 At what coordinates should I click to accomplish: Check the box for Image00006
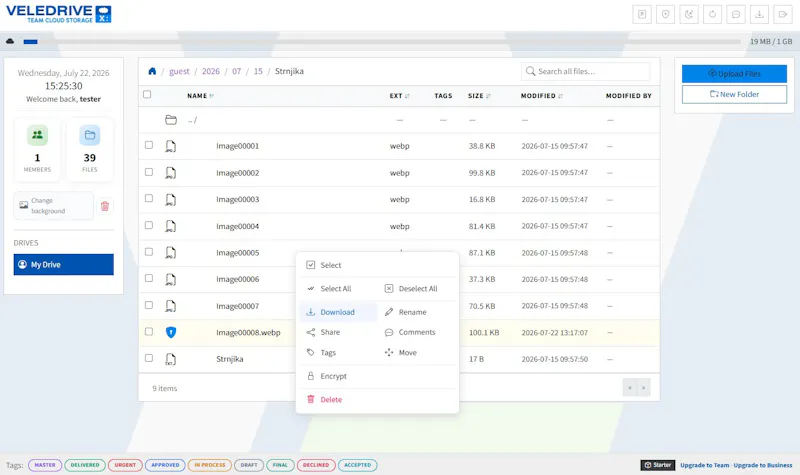[x=148, y=278]
